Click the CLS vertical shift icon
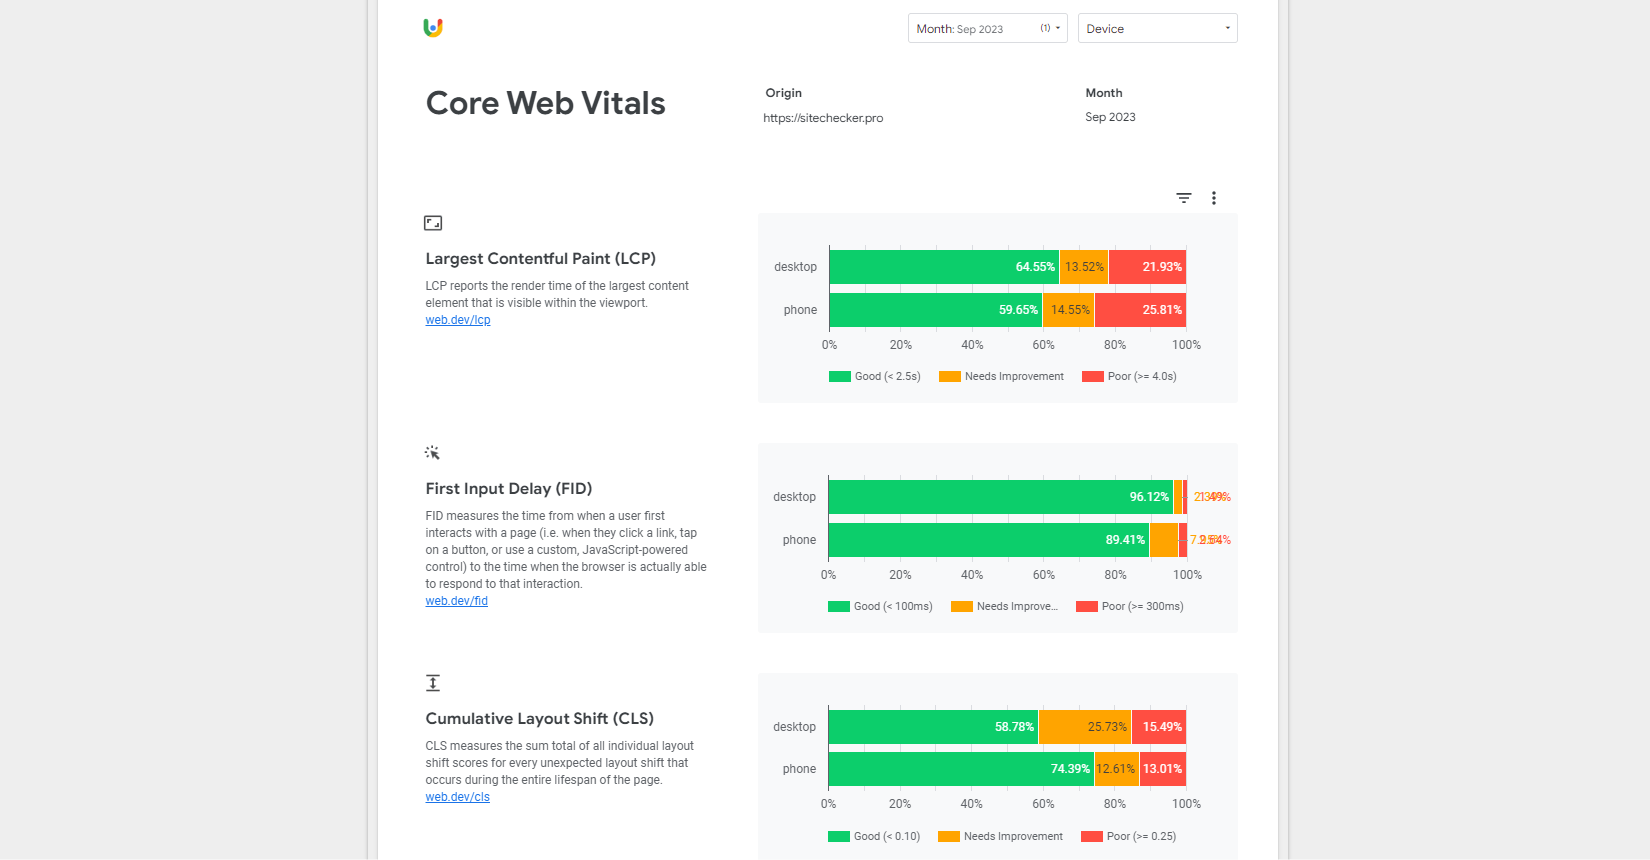 coord(433,683)
